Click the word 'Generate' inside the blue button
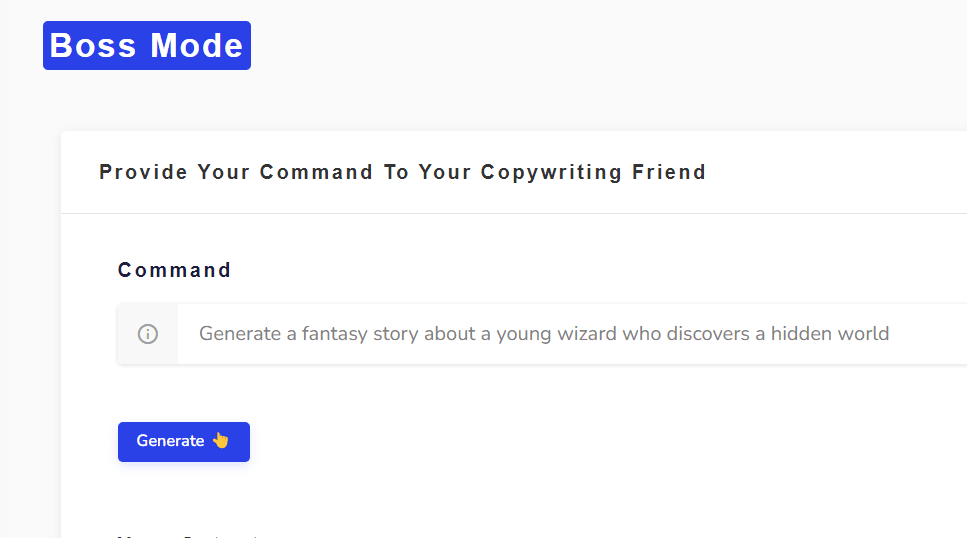This screenshot has height=538, width=967. coord(170,441)
